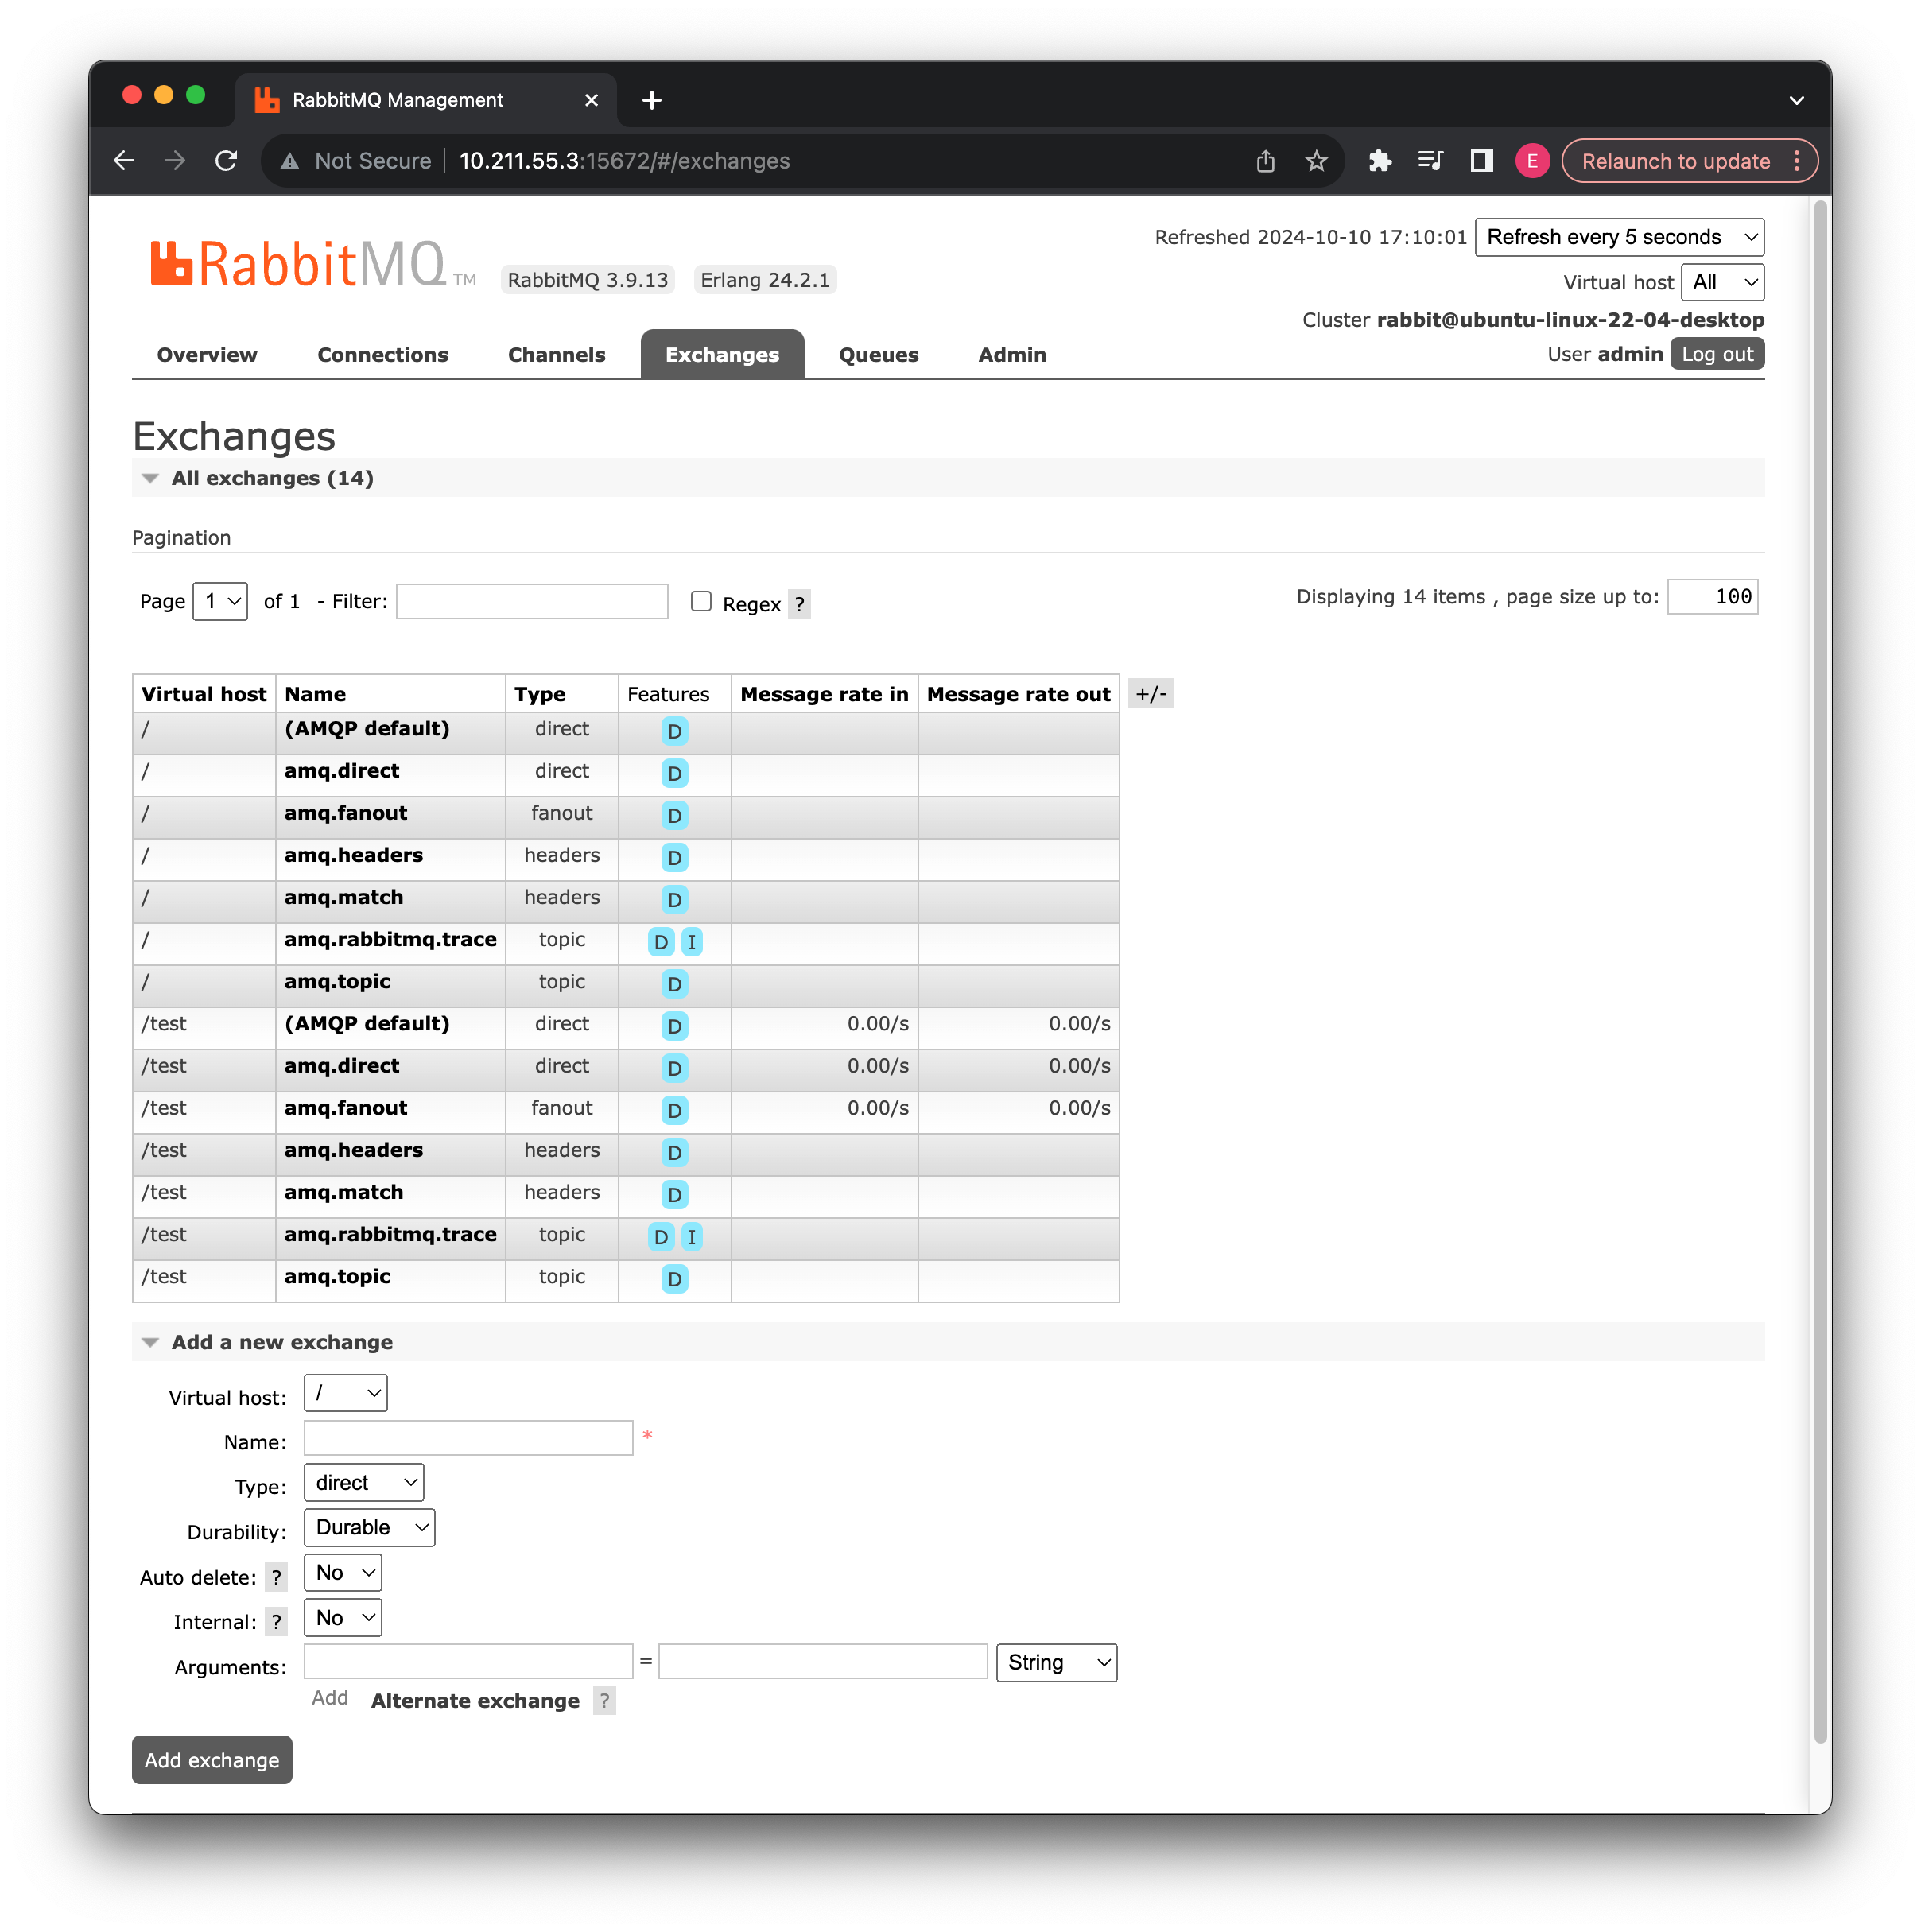This screenshot has width=1921, height=1932.
Task: Open the browser extensions puzzle icon
Action: tap(1379, 161)
